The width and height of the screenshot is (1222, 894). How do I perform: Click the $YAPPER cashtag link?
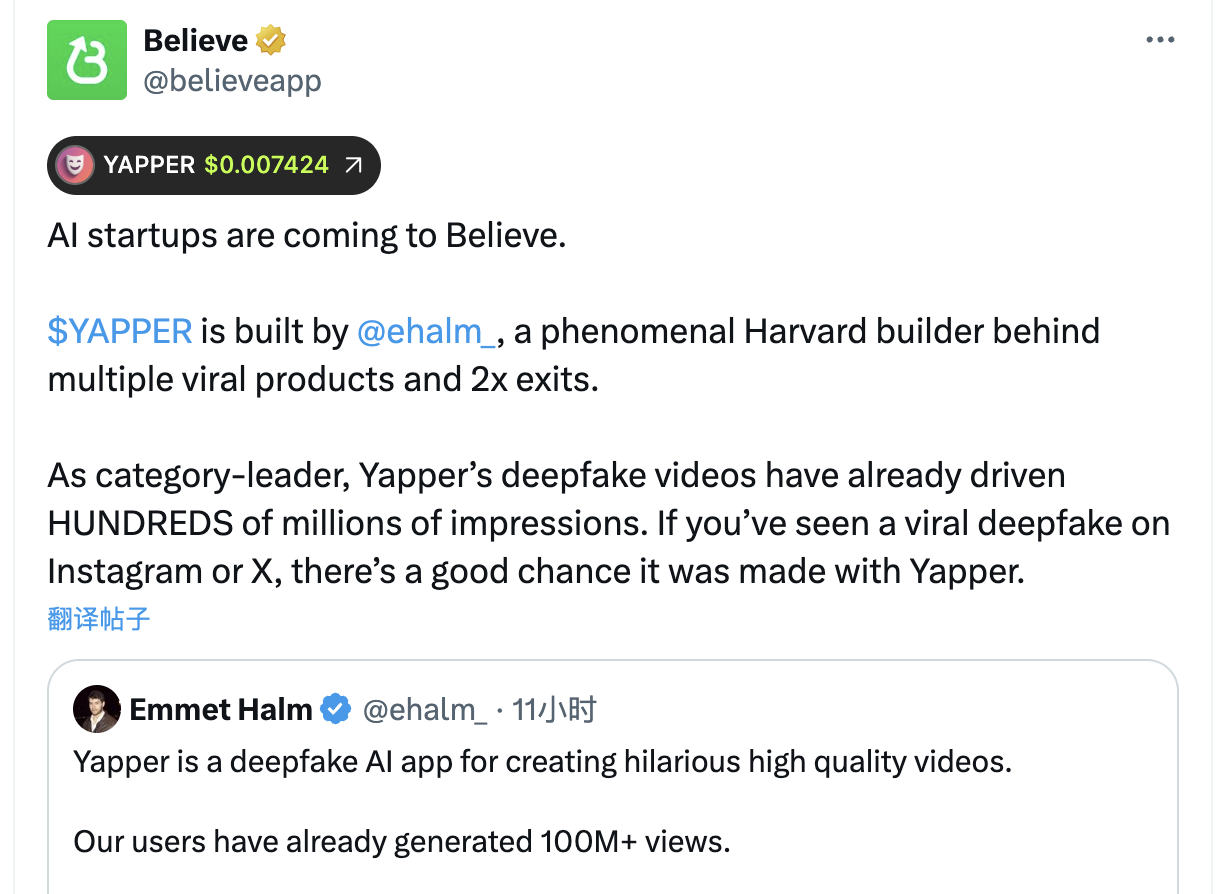pyautogui.click(x=119, y=331)
